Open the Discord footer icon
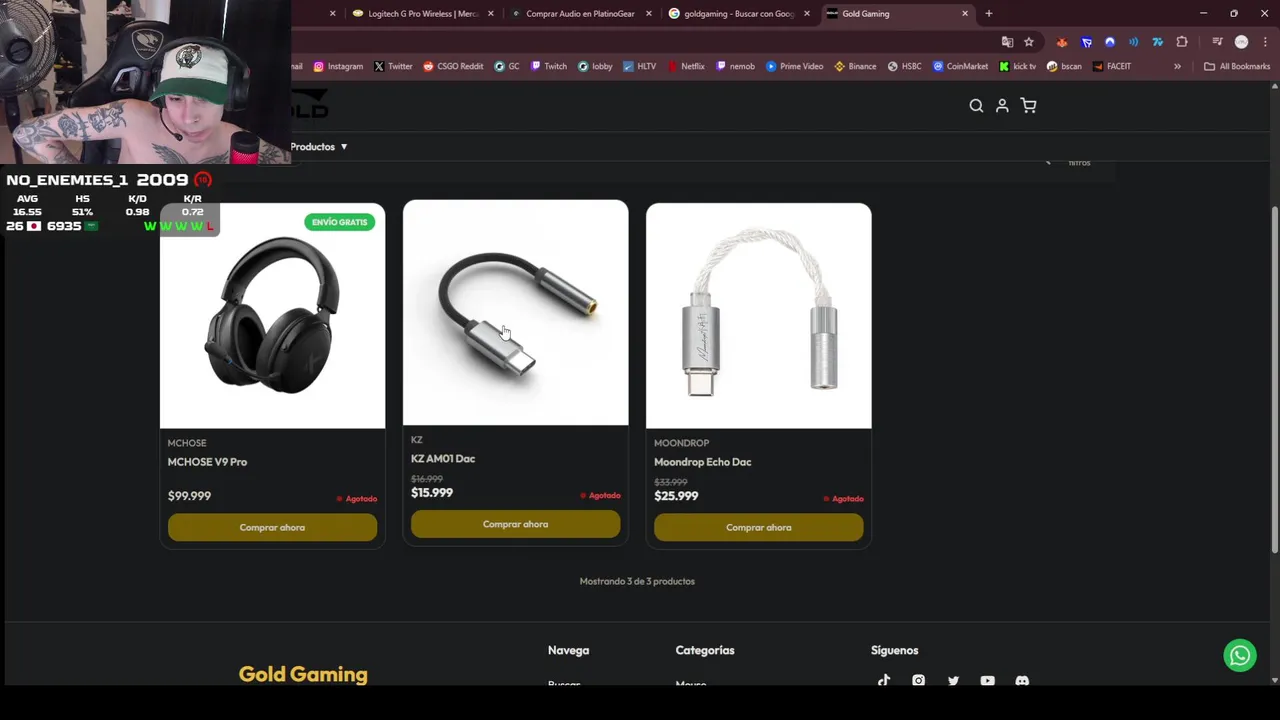This screenshot has height=720, width=1280. [x=1022, y=681]
